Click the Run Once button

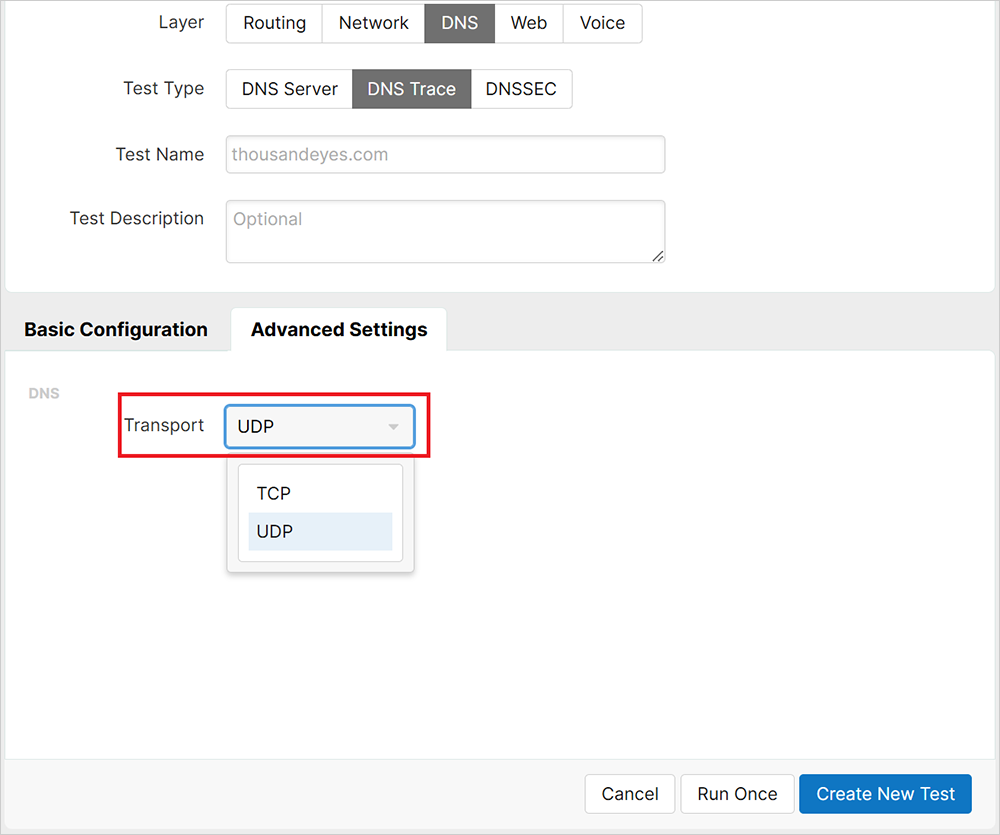click(737, 794)
